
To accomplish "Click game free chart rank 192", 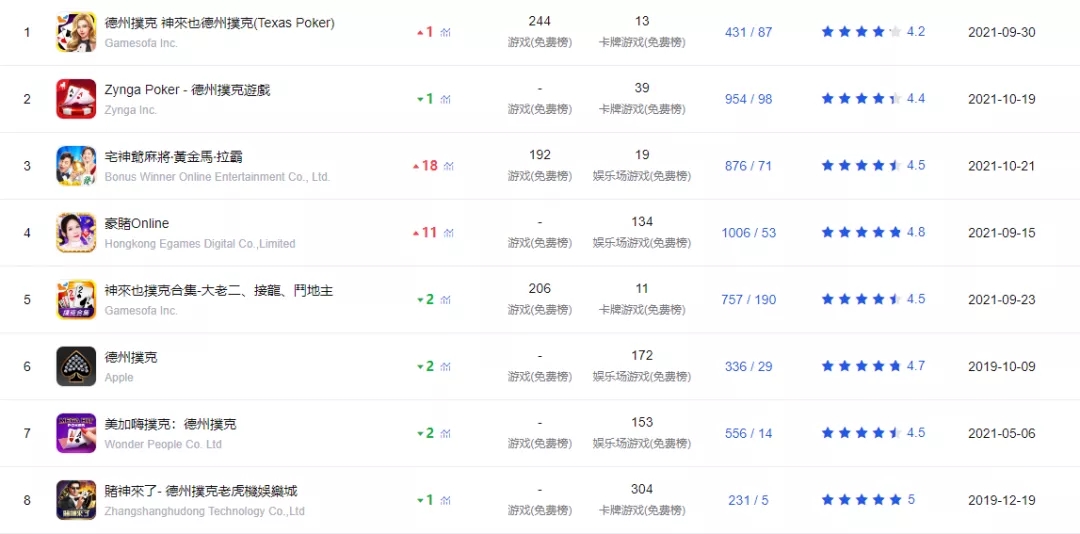I will coord(539,155).
